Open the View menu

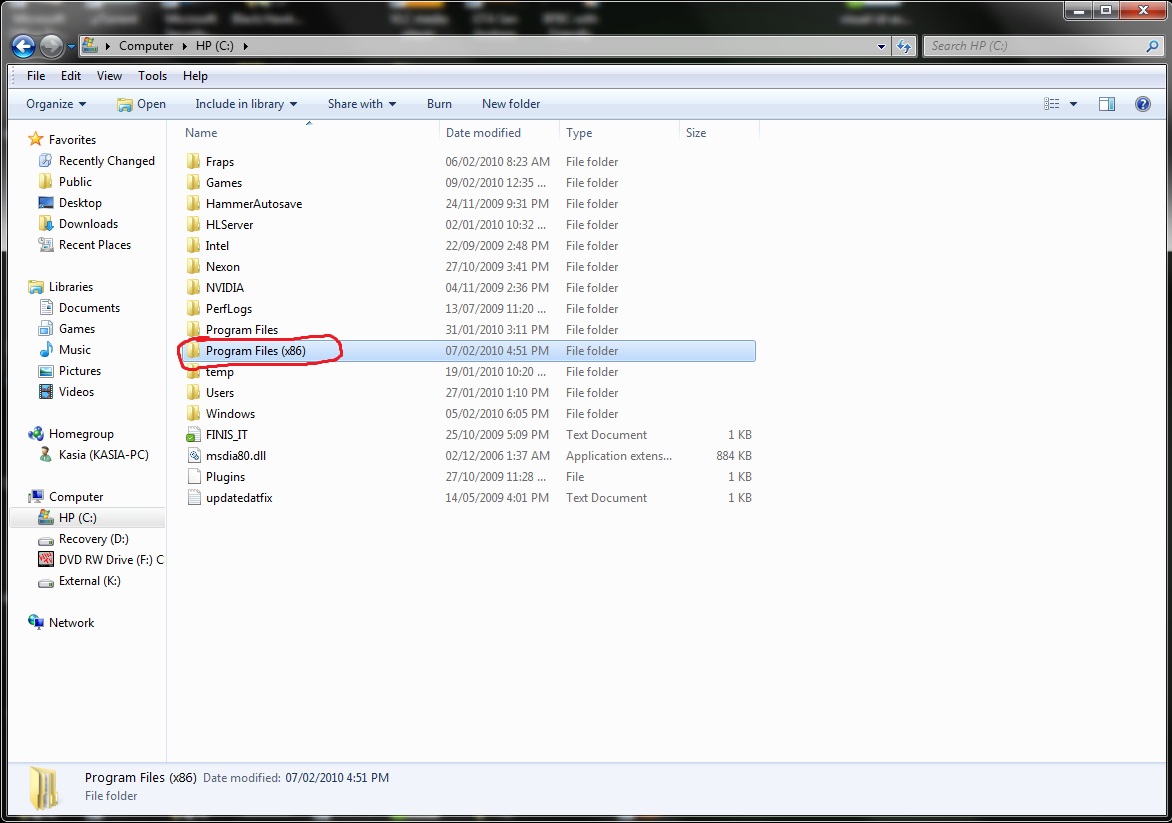click(x=109, y=75)
